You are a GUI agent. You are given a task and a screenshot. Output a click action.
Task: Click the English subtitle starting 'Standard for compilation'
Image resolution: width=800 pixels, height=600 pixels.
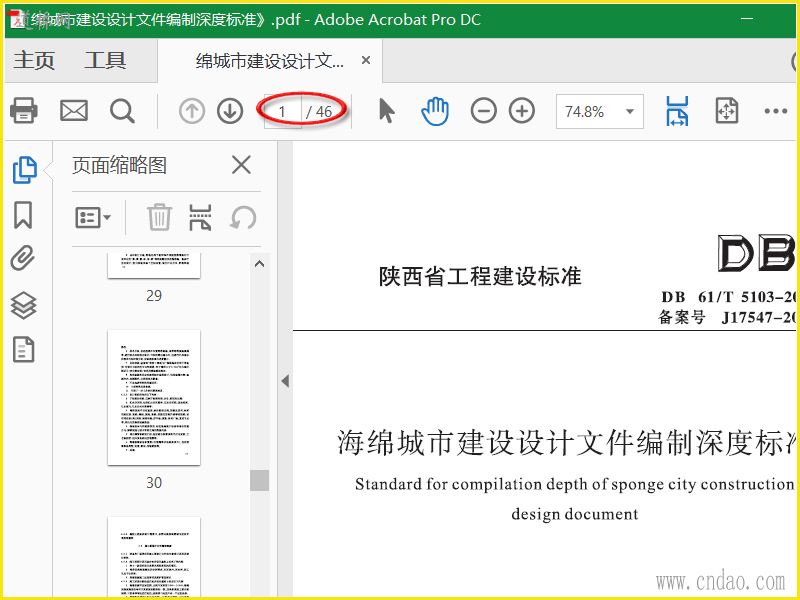[574, 484]
